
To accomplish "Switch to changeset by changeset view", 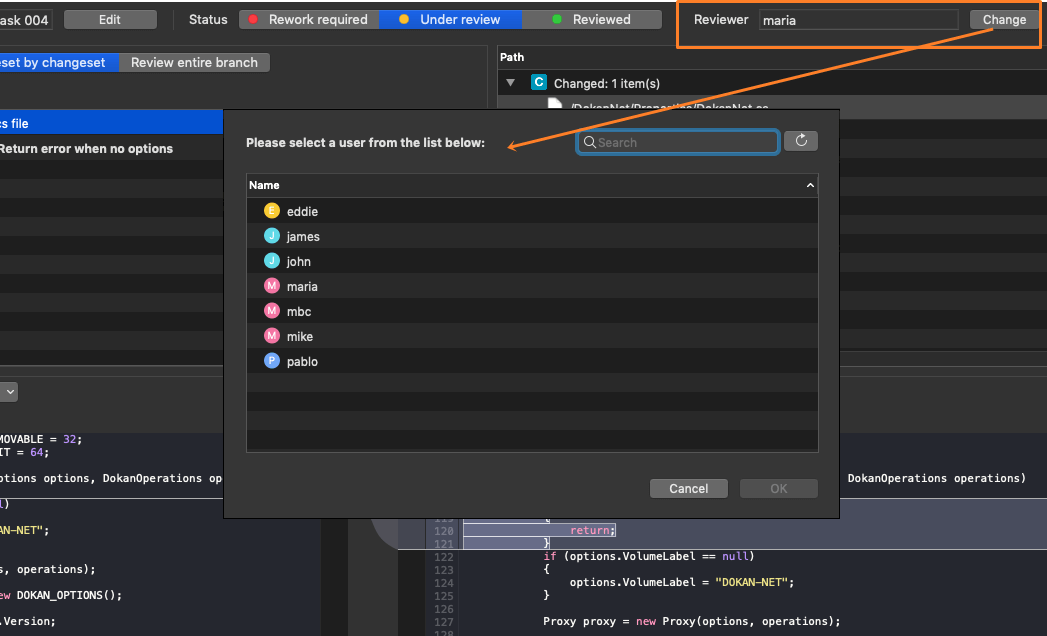I will 59,63.
